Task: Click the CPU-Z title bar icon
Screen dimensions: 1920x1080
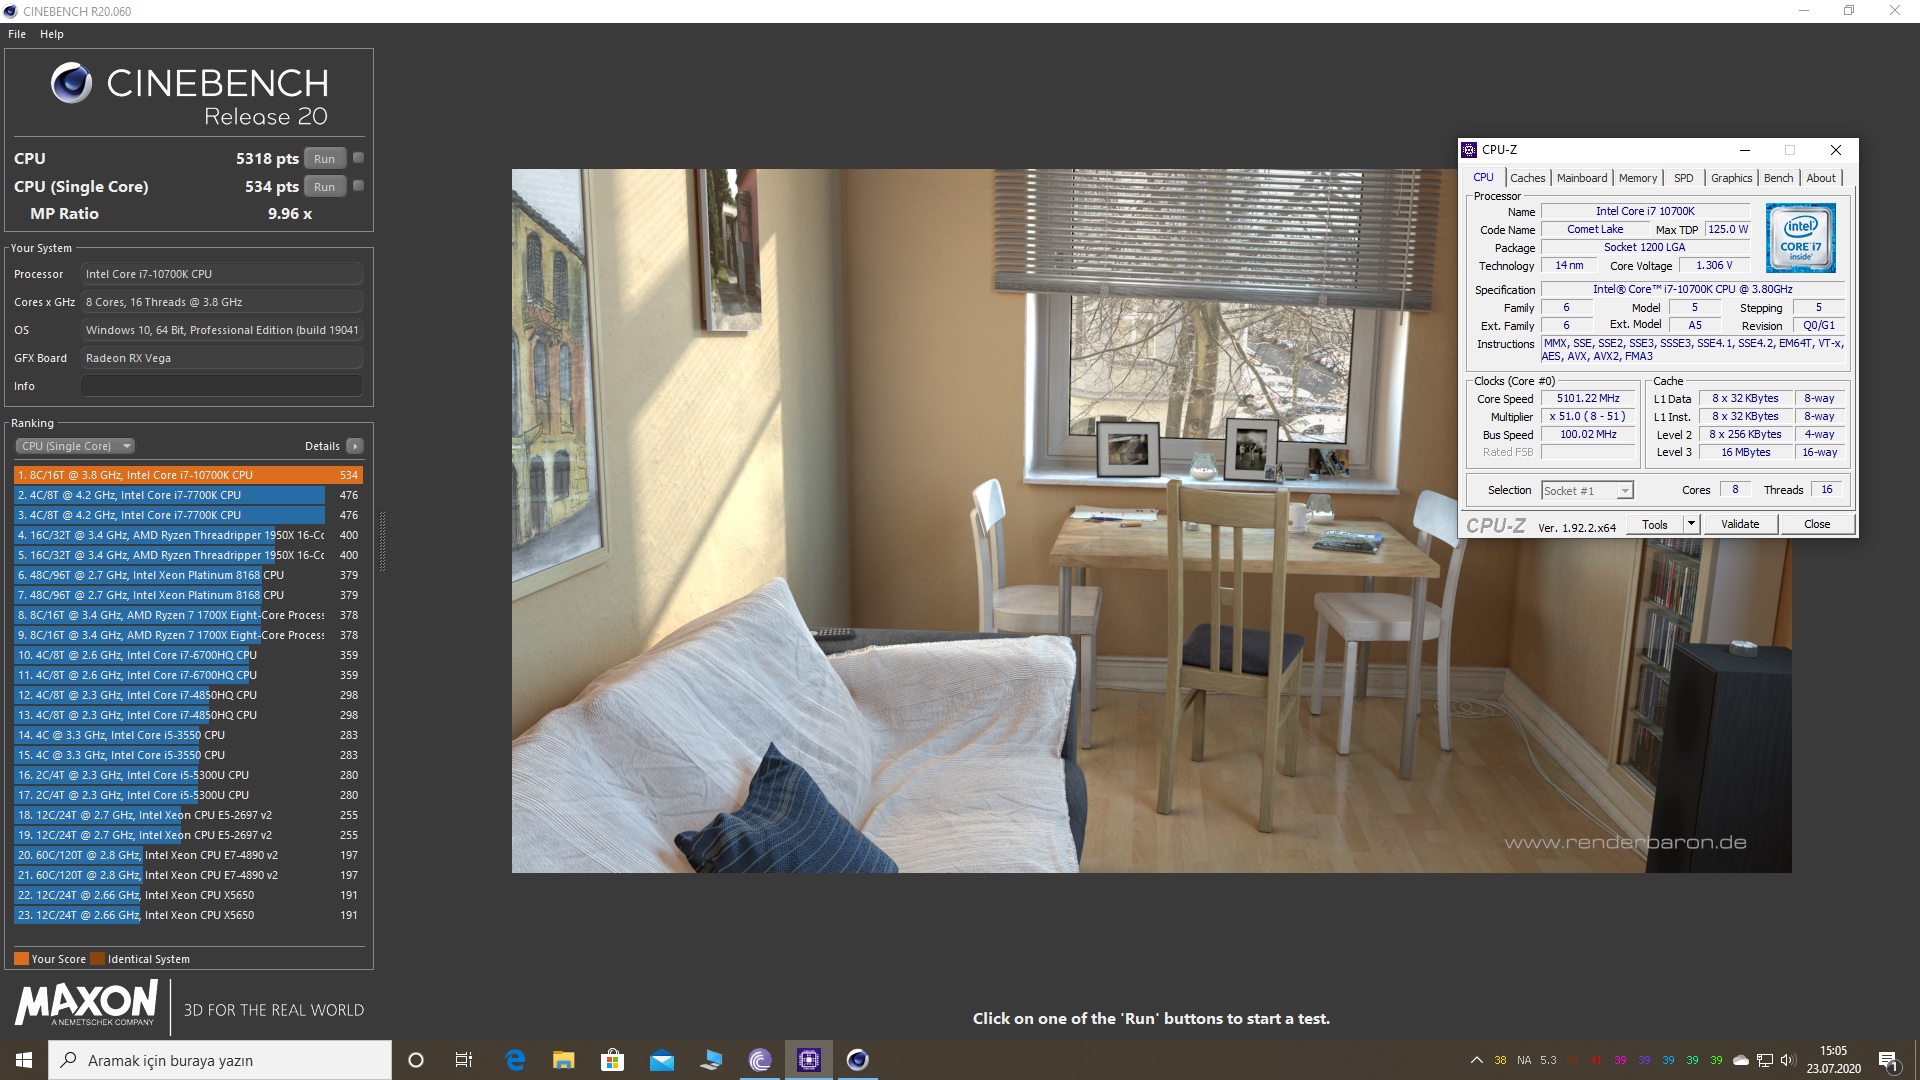Action: (x=1469, y=150)
